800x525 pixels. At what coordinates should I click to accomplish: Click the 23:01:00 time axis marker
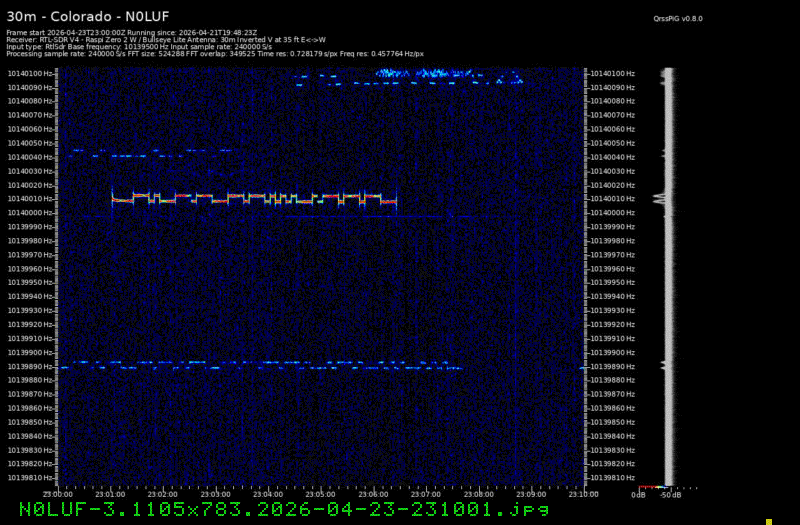110,494
